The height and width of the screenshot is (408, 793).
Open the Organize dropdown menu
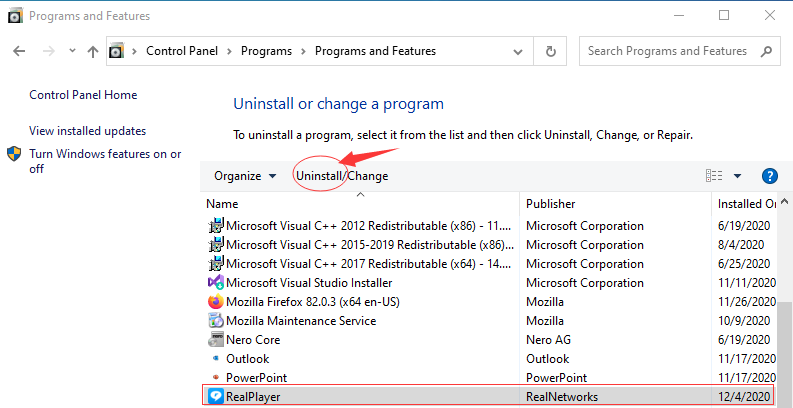[x=245, y=176]
